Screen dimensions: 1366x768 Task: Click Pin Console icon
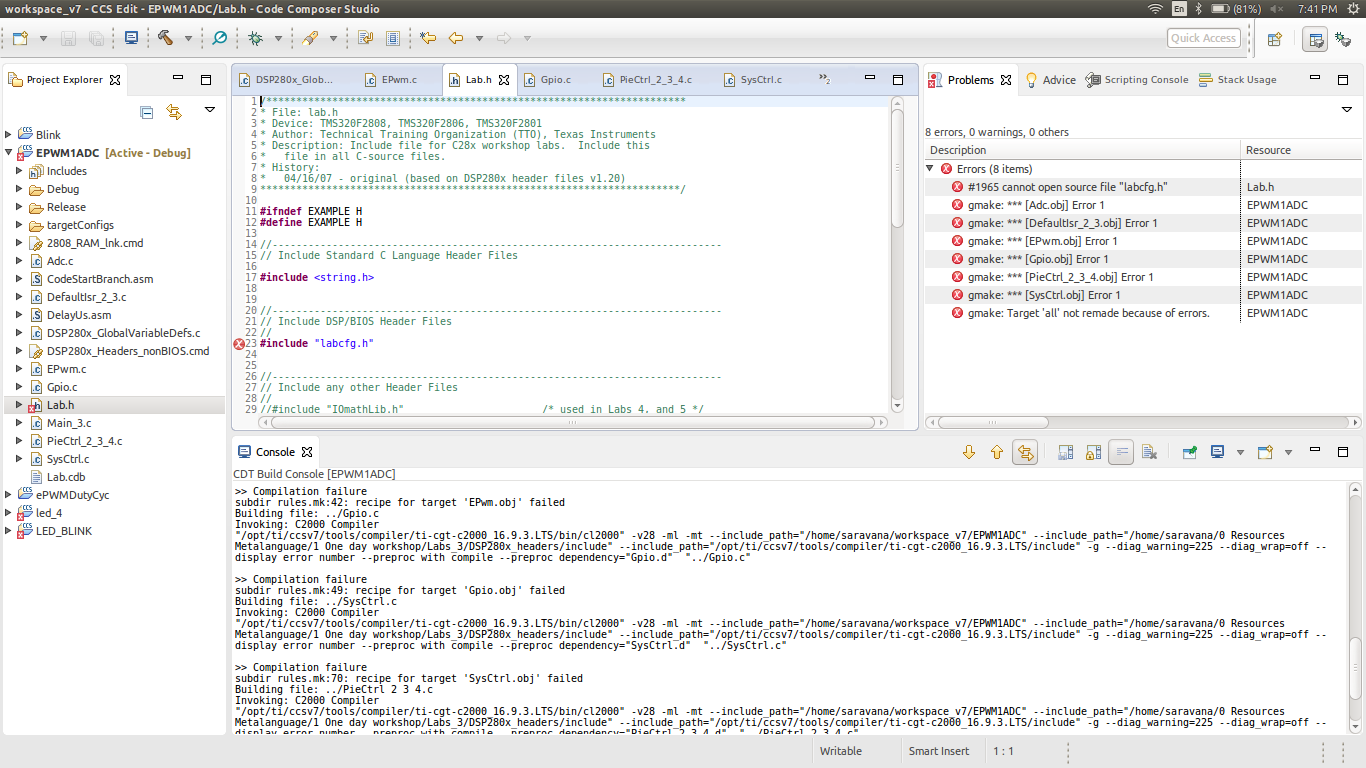(x=1190, y=452)
